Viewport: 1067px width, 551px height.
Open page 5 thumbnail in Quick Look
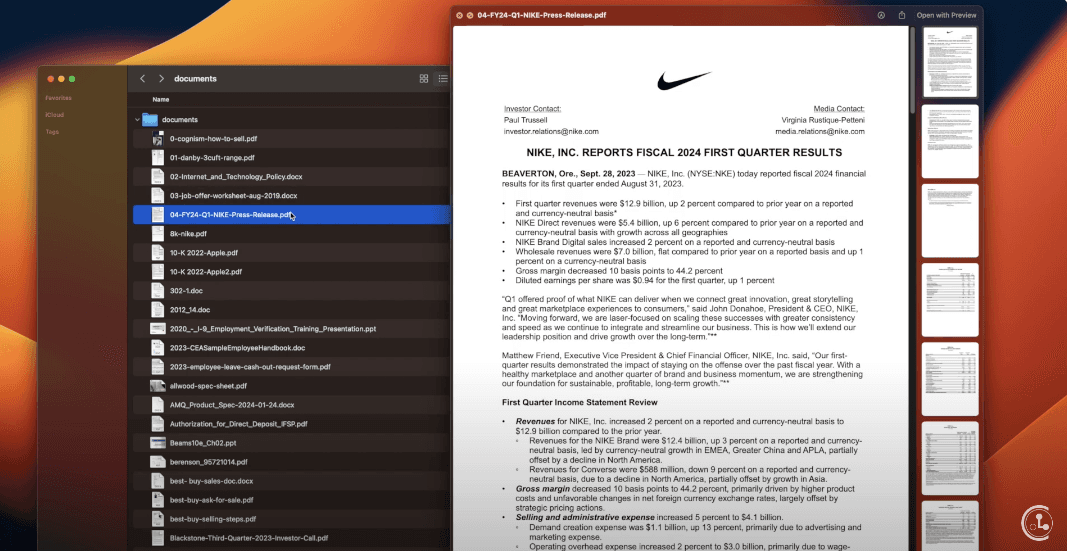pos(950,379)
